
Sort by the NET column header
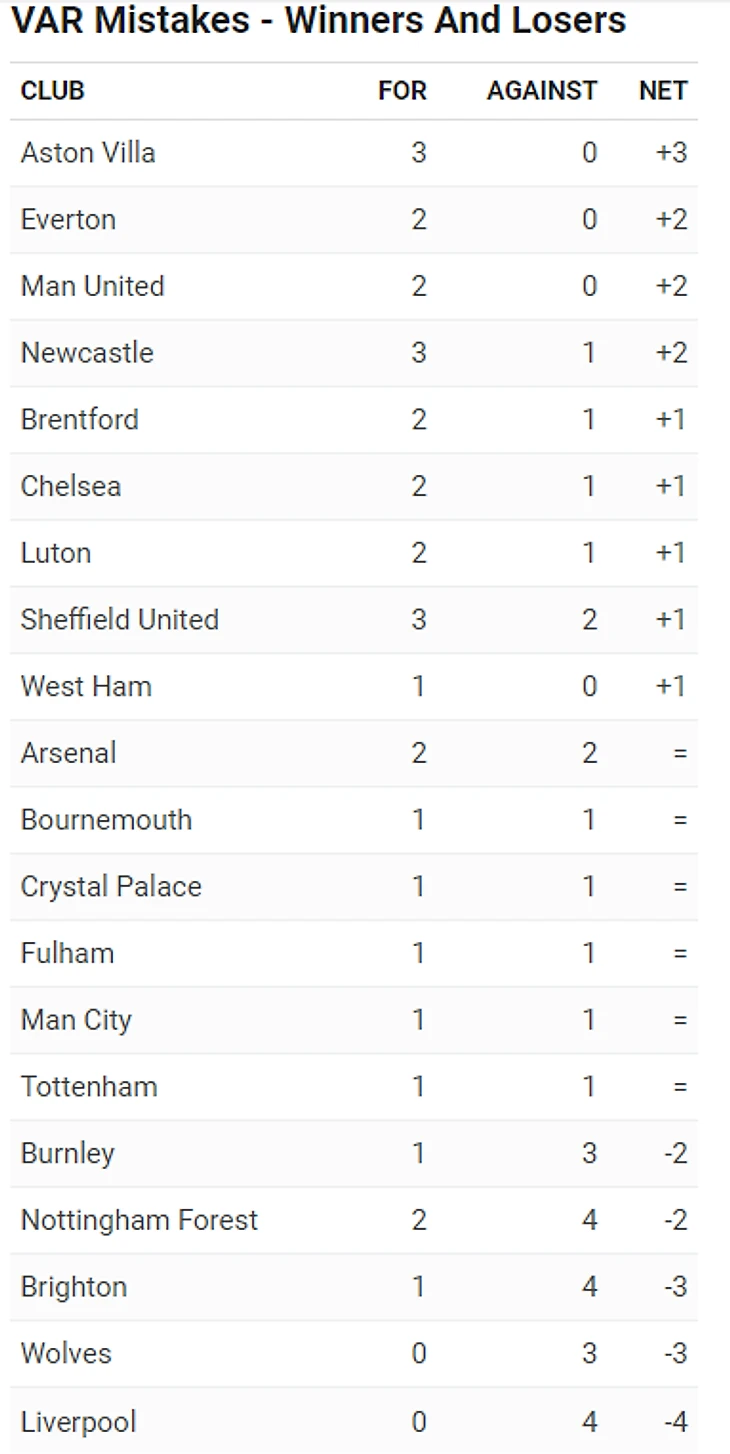pyautogui.click(x=663, y=91)
